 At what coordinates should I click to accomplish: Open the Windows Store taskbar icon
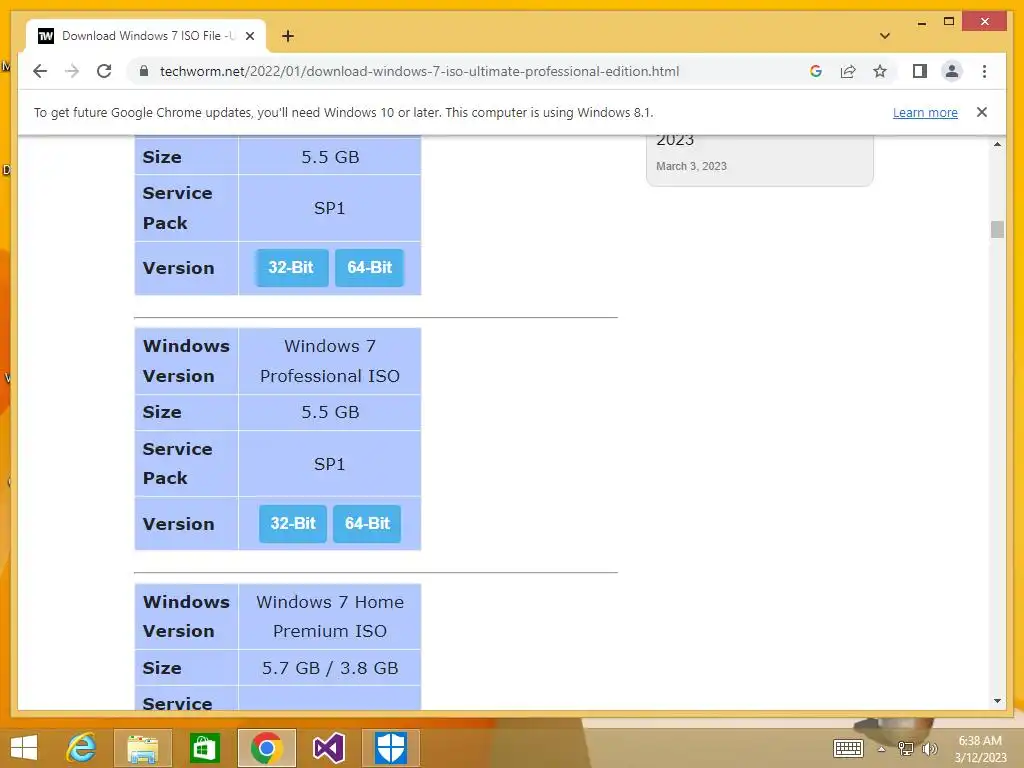pos(204,748)
